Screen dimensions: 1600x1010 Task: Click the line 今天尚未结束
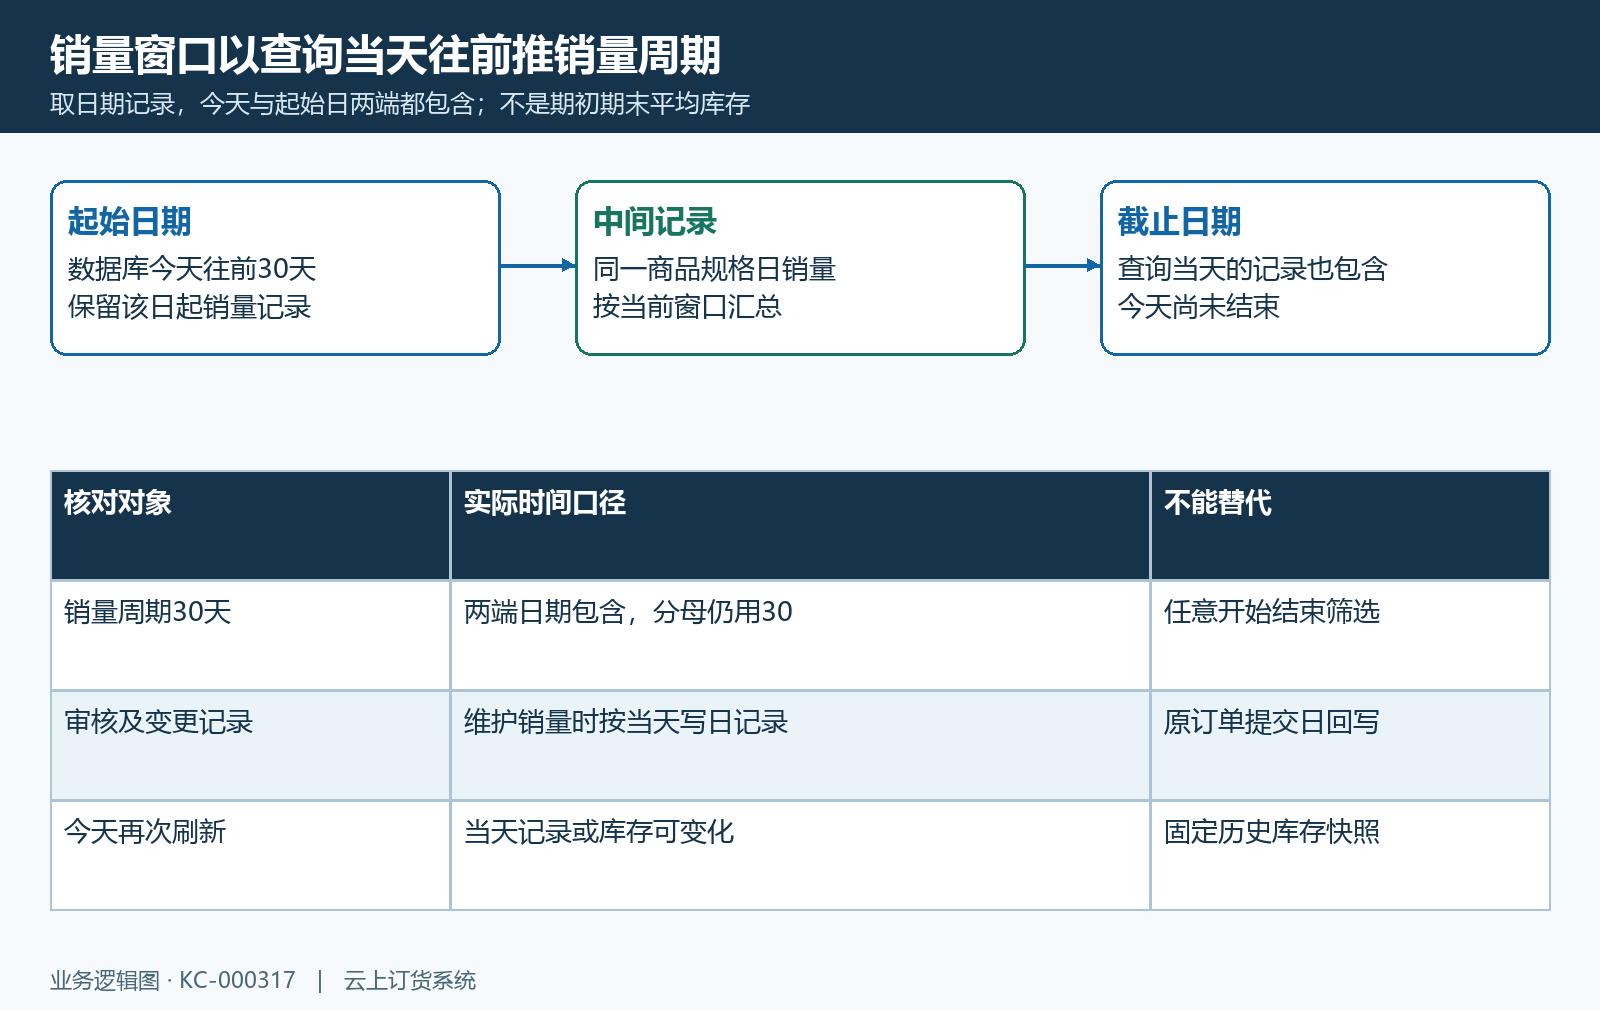click(1199, 307)
